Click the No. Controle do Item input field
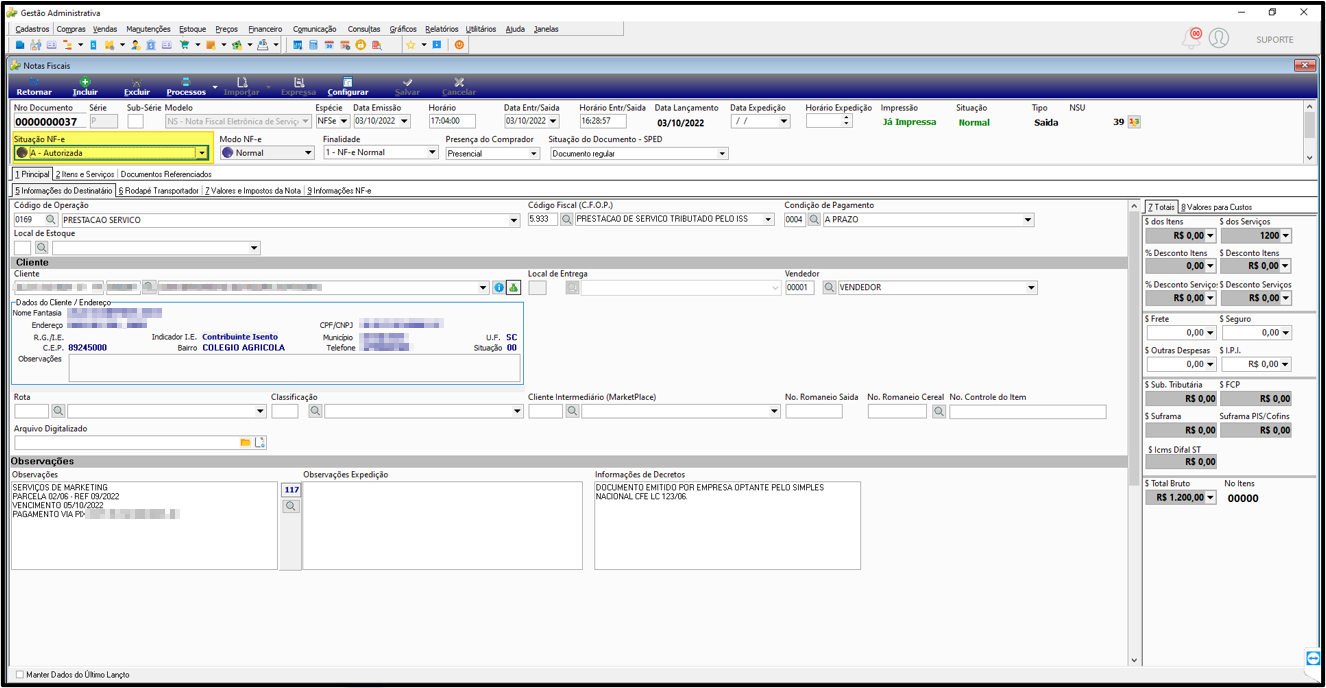Screen dimensions: 1326x688 [1028, 411]
